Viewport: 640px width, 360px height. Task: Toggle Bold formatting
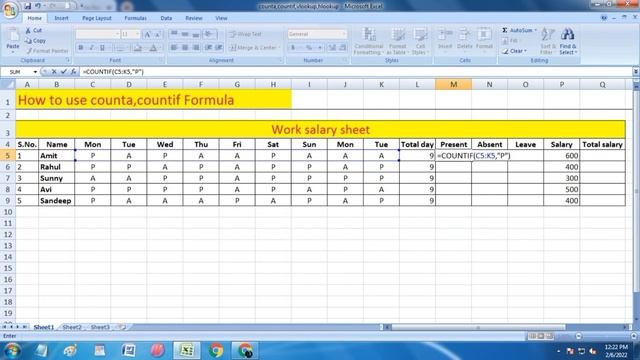pos(81,48)
